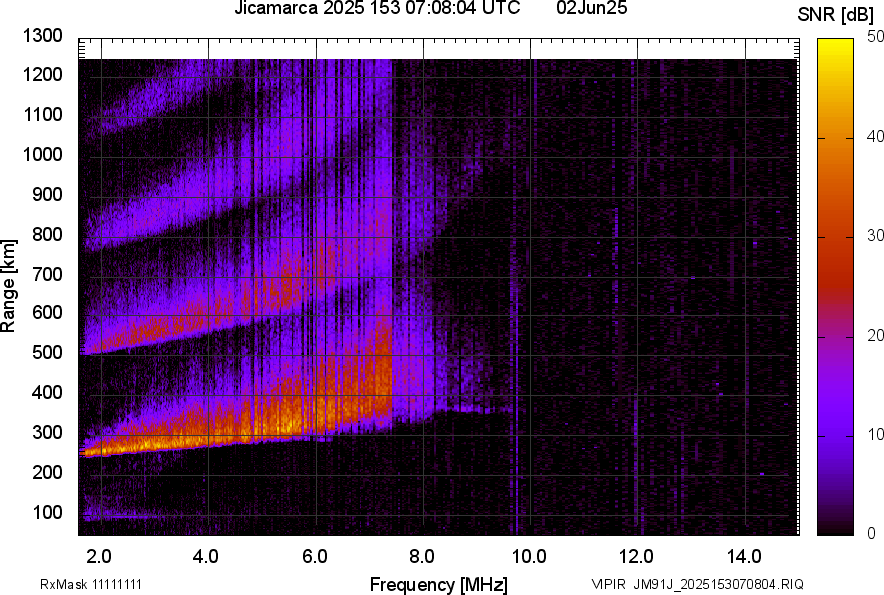Click the range tick label '400'
This screenshot has height=595, width=884.
coord(47,393)
